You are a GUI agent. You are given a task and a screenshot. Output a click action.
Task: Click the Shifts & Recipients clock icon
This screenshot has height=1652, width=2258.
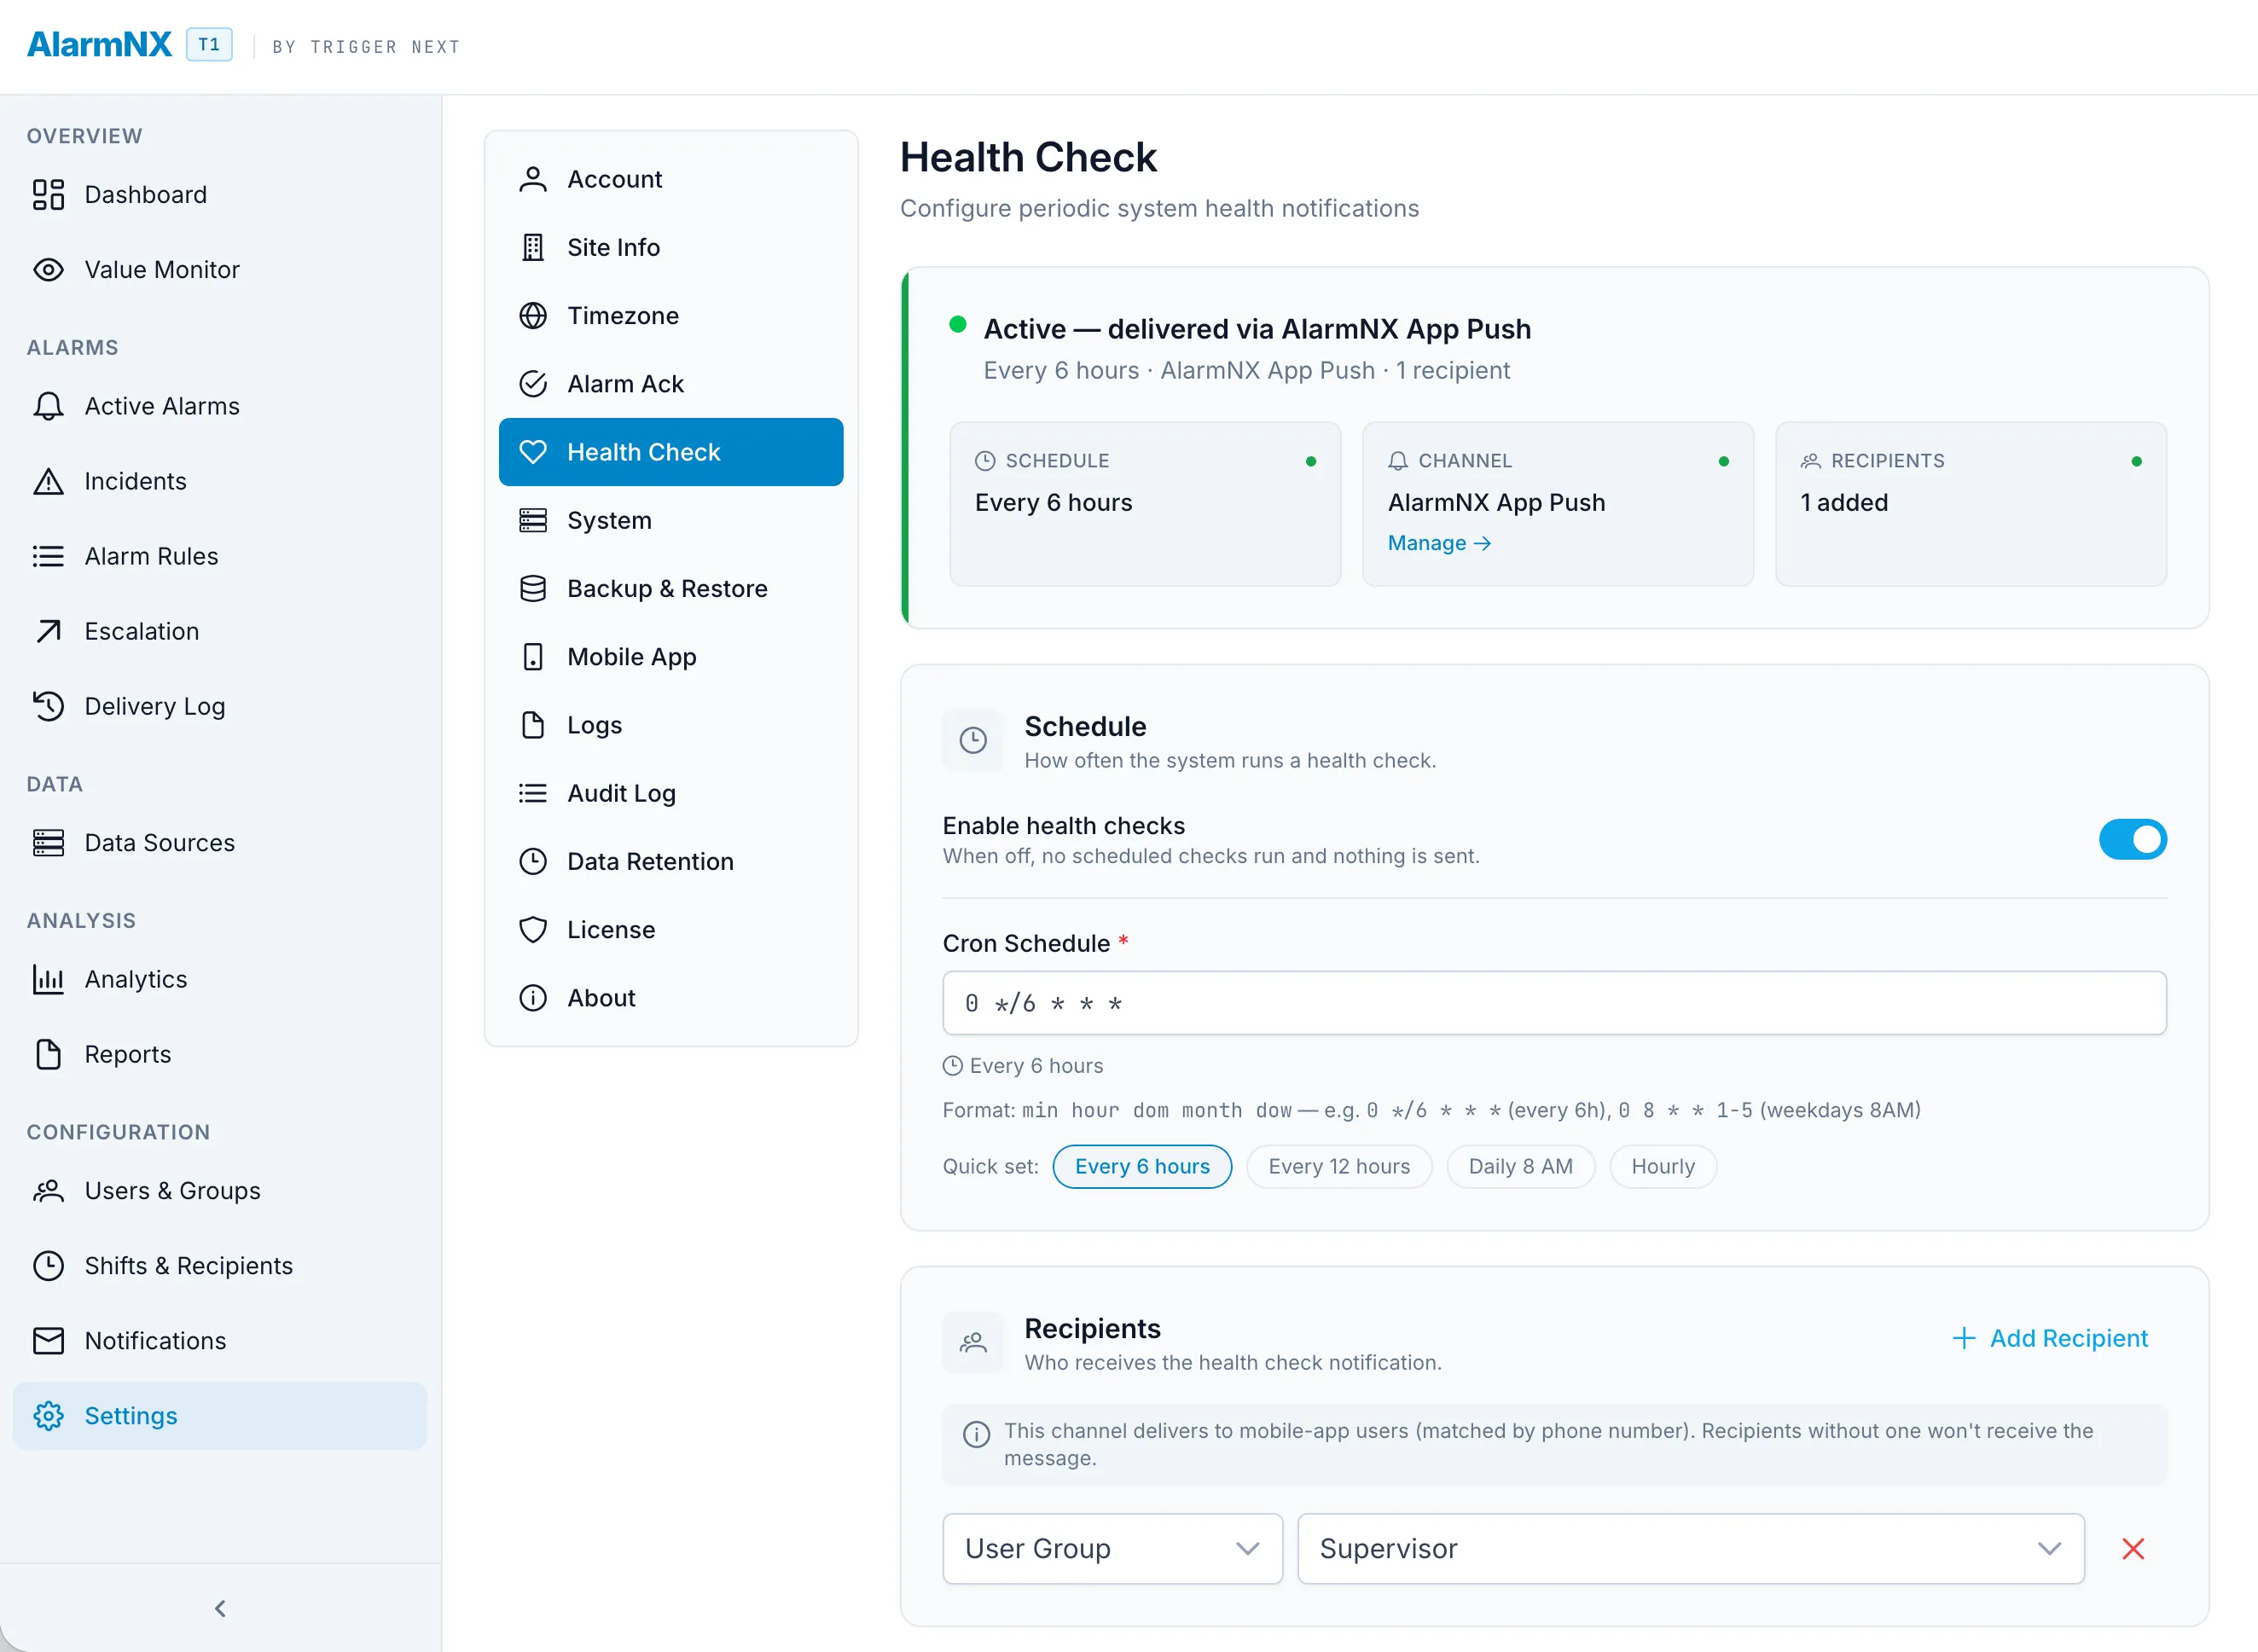pos(48,1266)
